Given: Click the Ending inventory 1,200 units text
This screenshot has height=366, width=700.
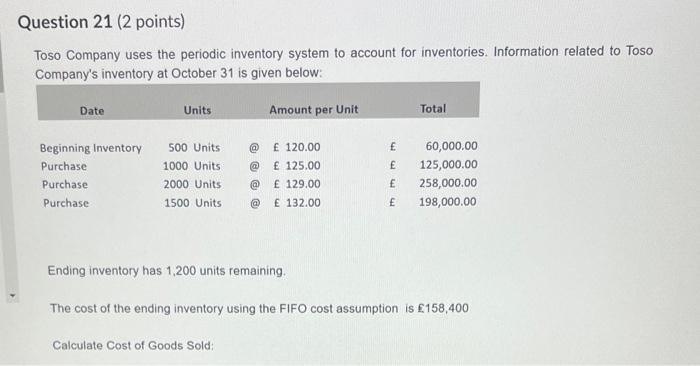Looking at the screenshot, I should click(166, 271).
